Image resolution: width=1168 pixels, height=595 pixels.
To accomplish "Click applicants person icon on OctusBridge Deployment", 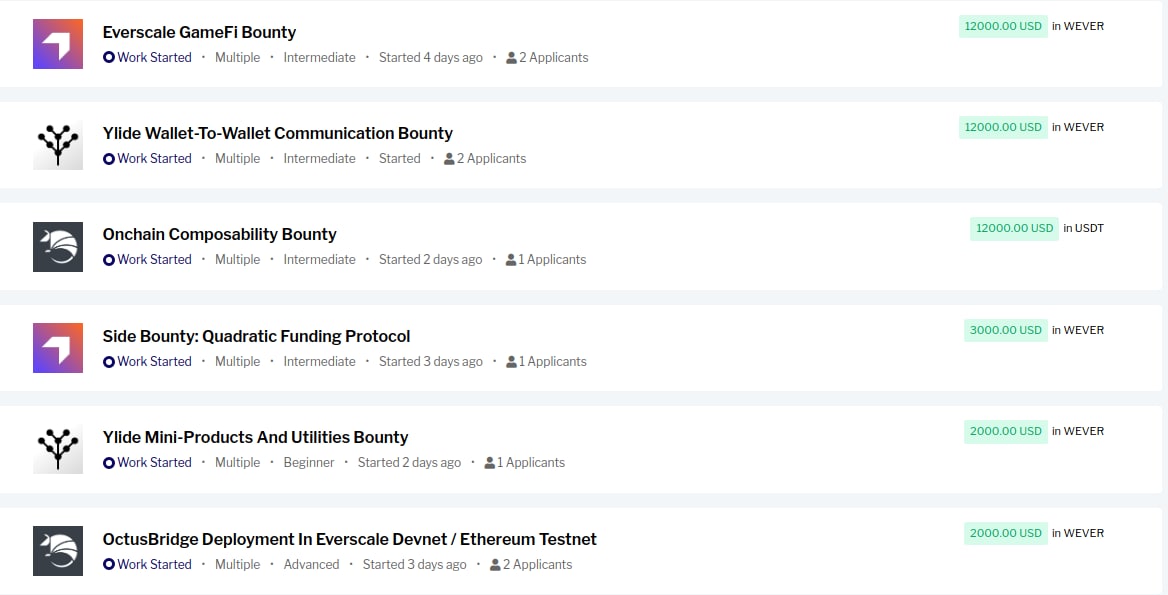I will (x=495, y=565).
